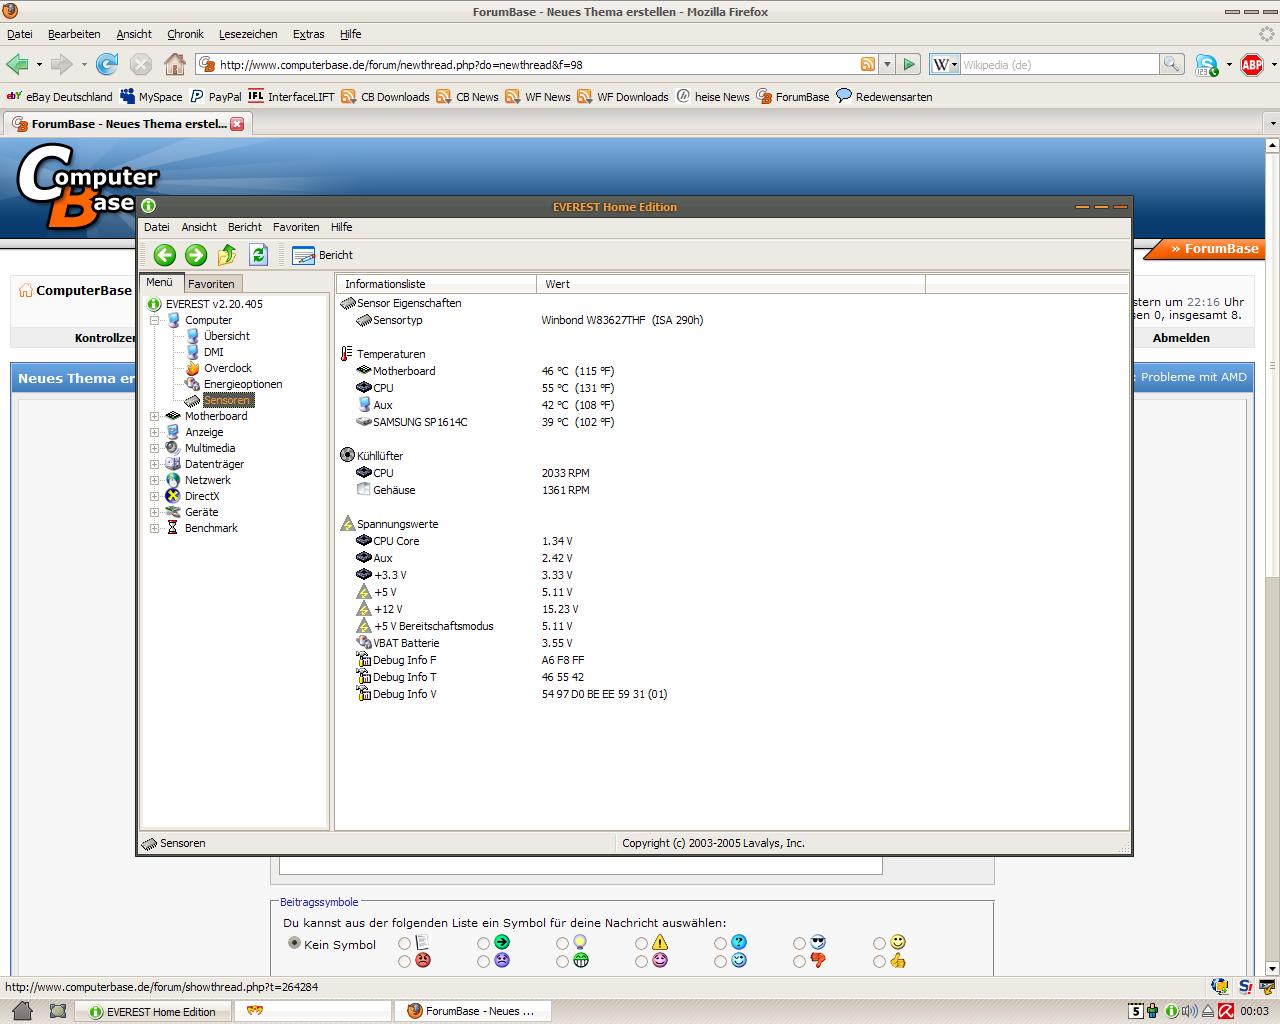Click Firefox forward arrow button

click(x=61, y=64)
